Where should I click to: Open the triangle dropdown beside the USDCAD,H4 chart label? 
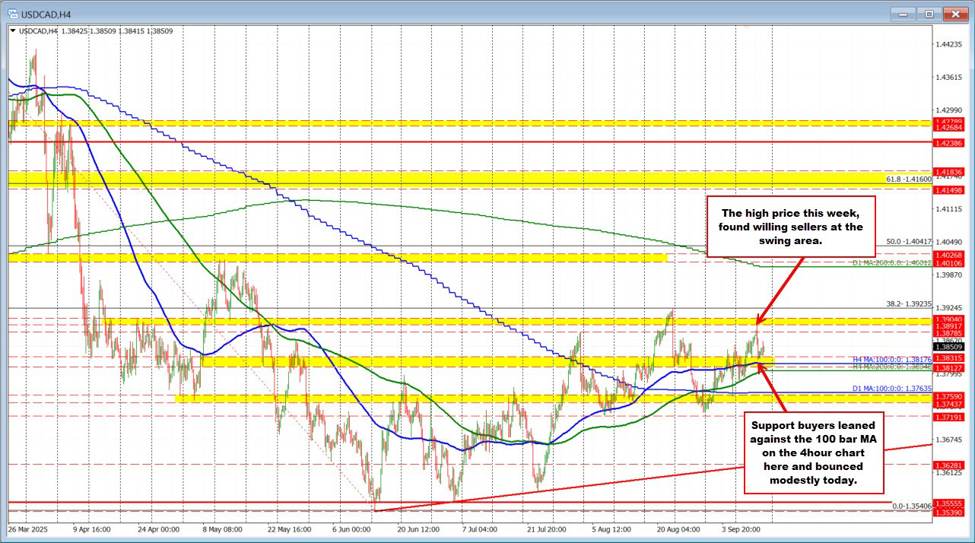[x=13, y=32]
